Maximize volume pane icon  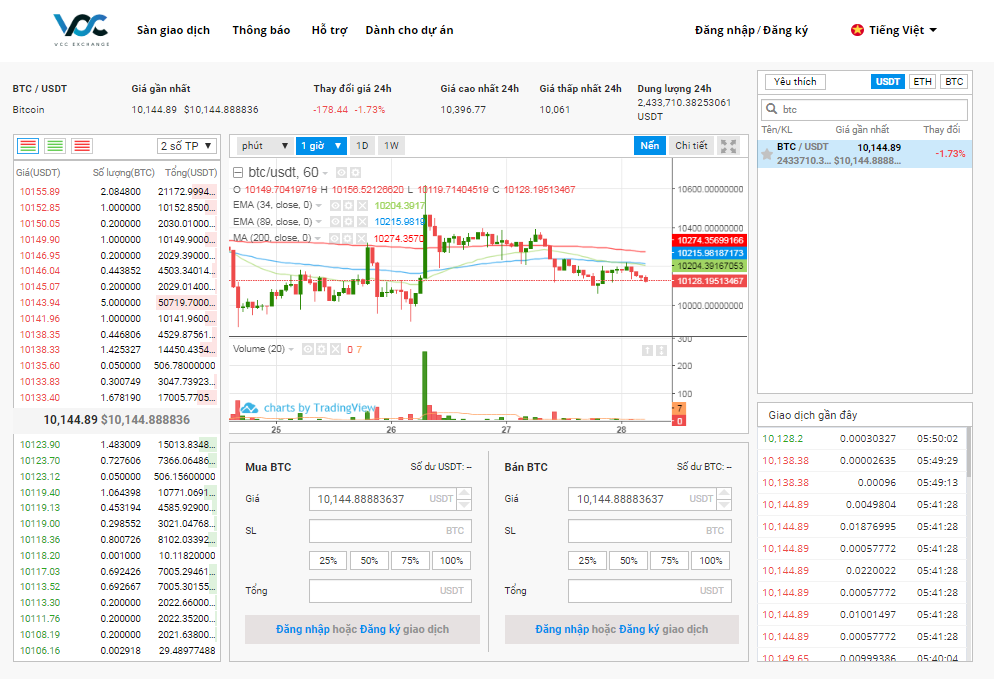[x=661, y=351]
